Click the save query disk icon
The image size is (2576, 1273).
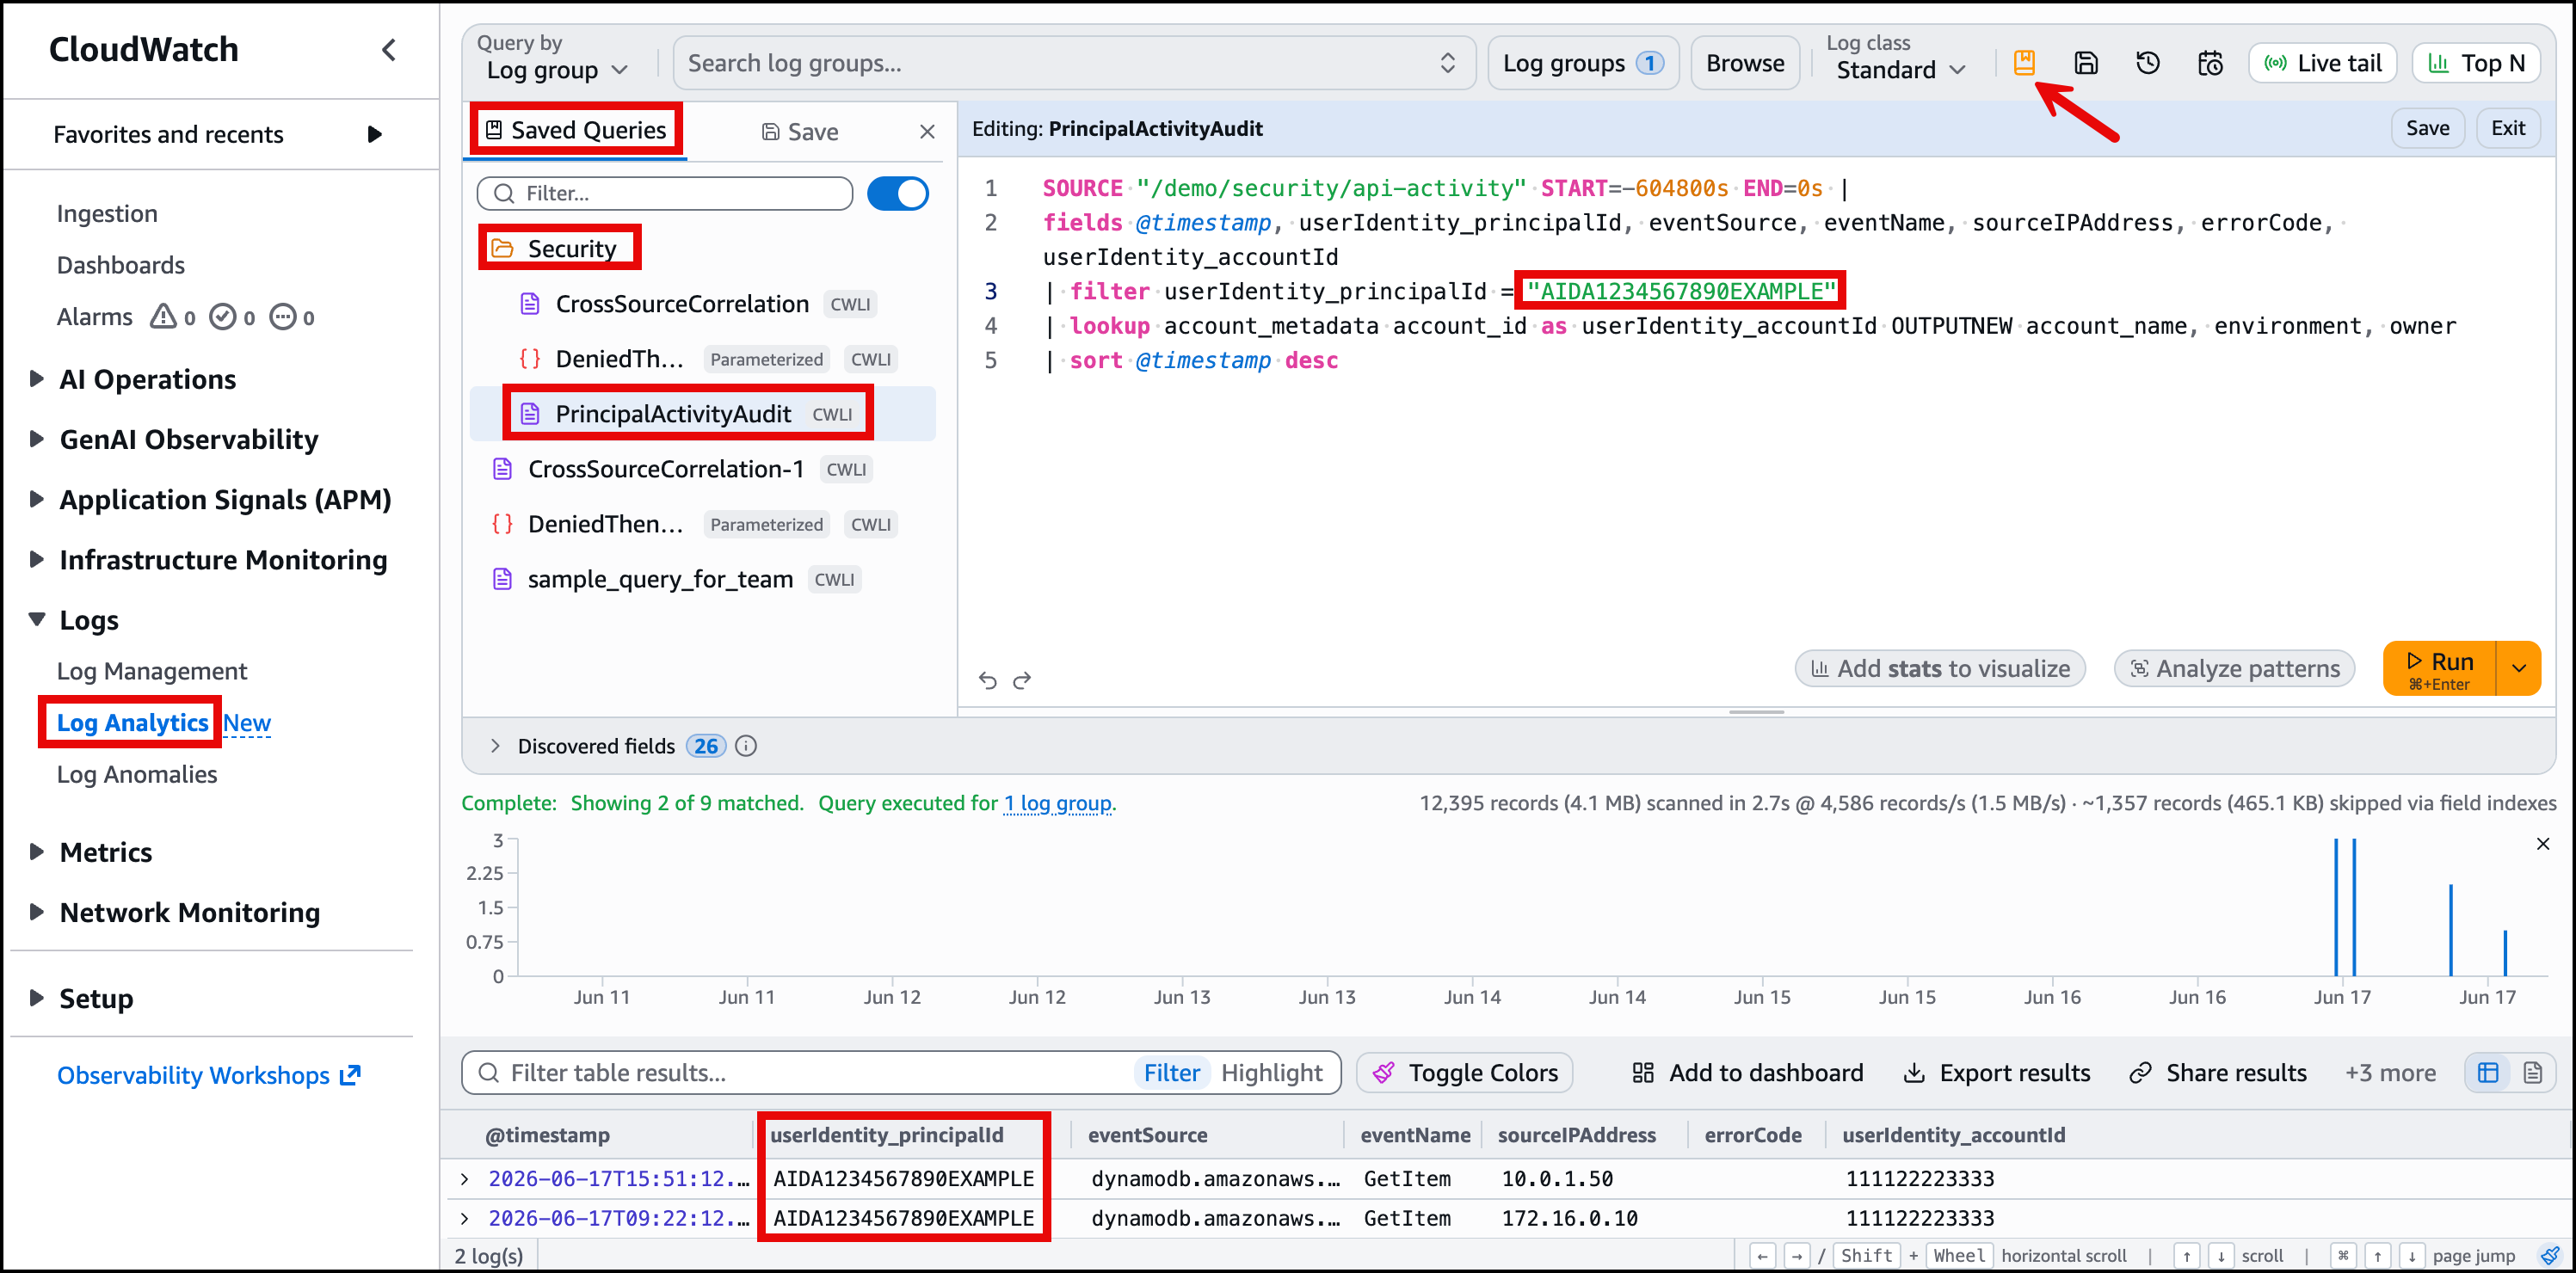pos(2086,63)
